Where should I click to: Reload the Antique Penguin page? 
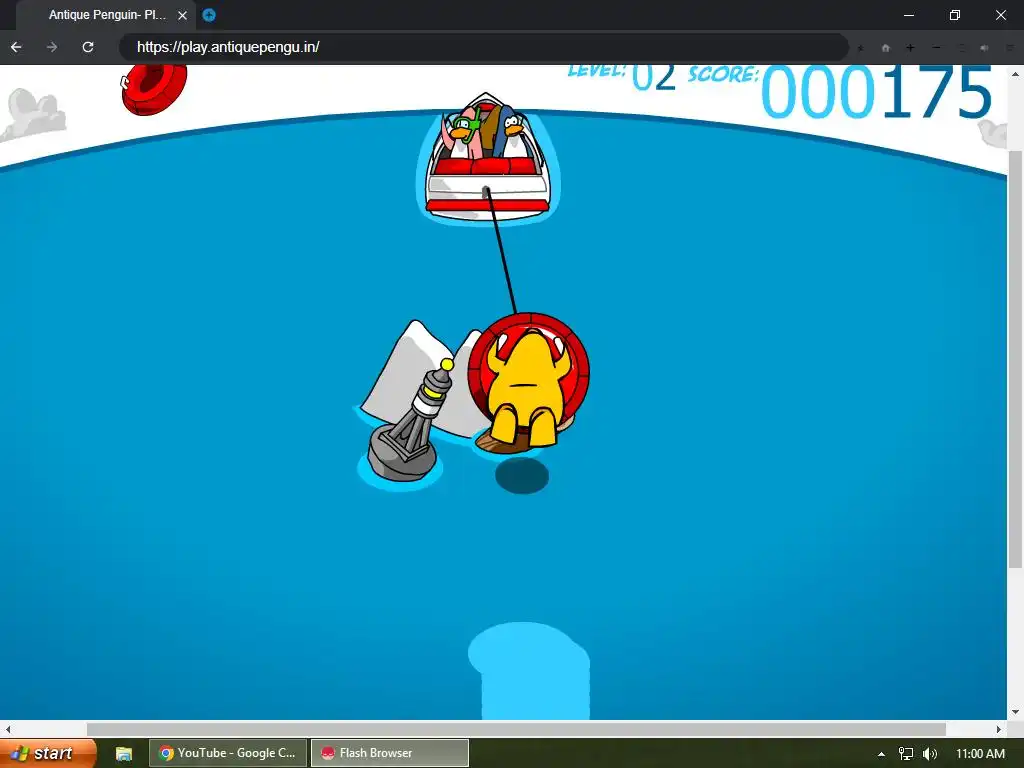click(88, 47)
